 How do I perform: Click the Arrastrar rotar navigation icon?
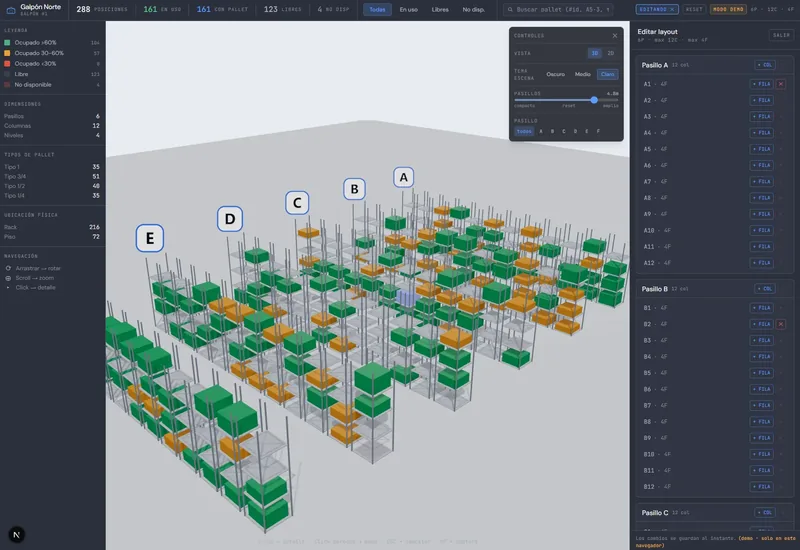8,268
